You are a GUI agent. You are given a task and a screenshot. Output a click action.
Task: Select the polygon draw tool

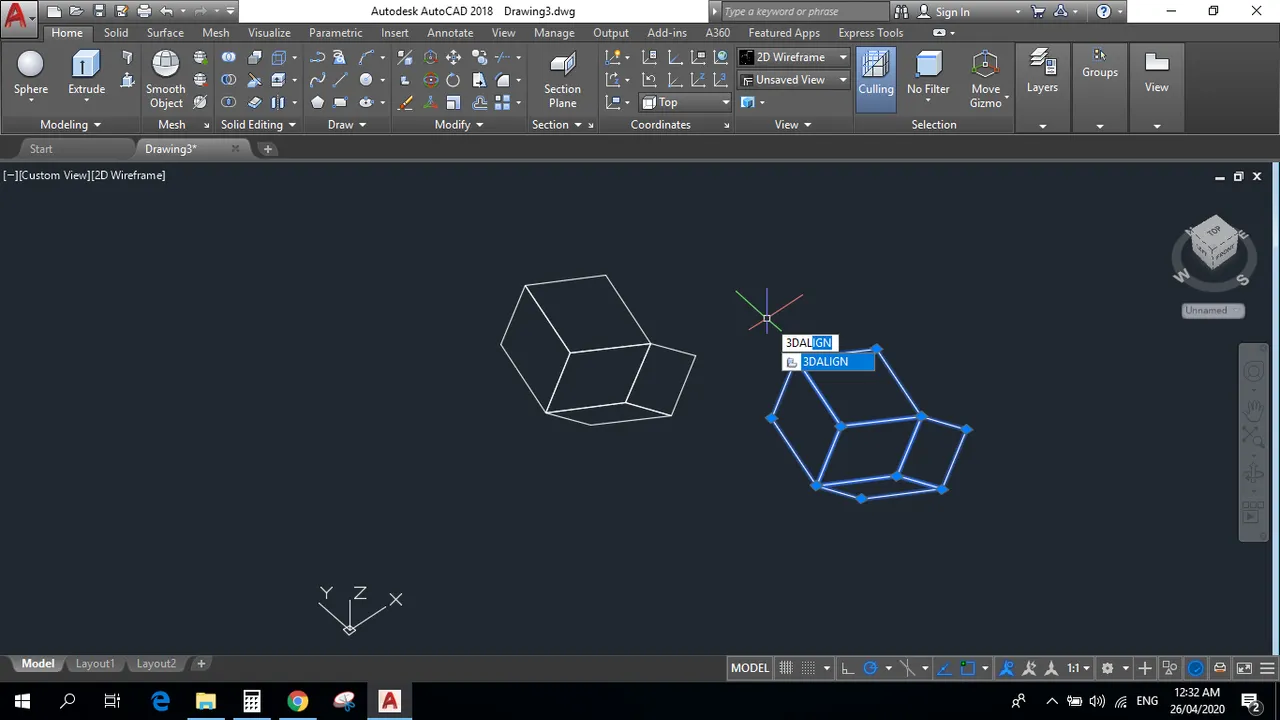click(x=317, y=102)
